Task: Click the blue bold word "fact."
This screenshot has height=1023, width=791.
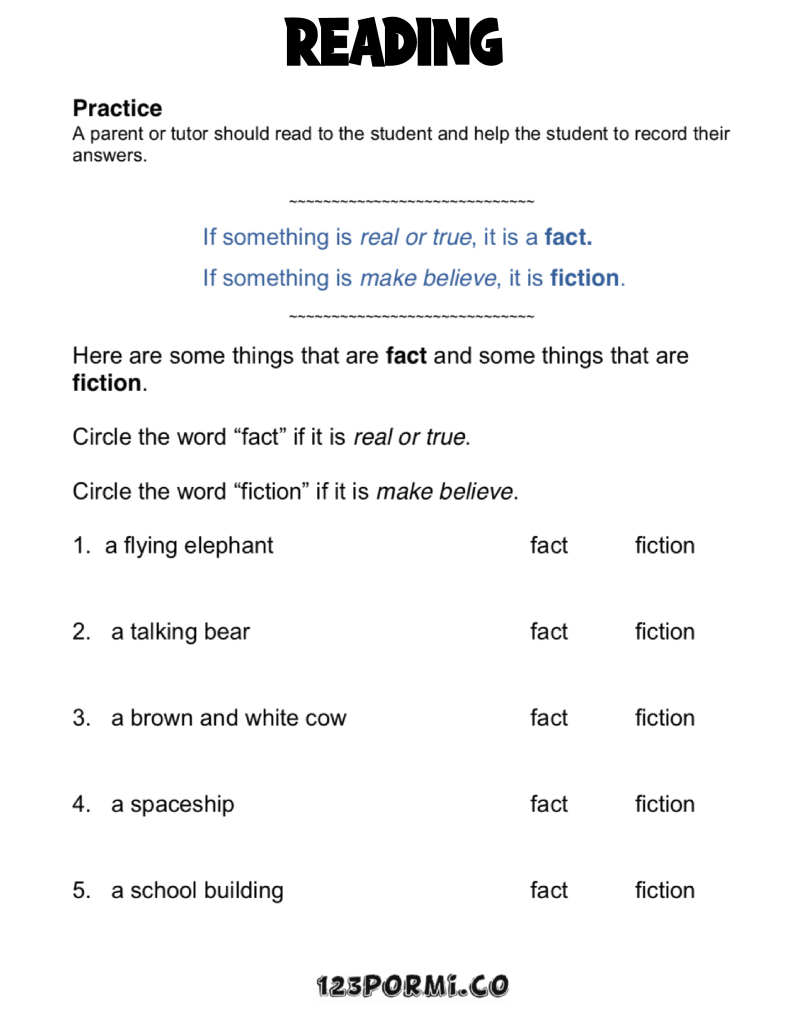Action: tap(568, 238)
